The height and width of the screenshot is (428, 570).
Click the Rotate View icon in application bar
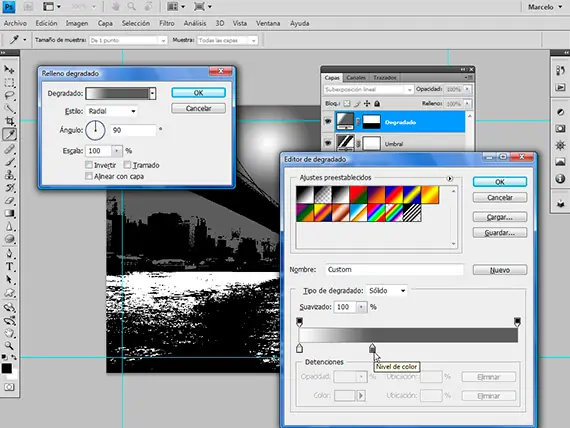coord(148,7)
